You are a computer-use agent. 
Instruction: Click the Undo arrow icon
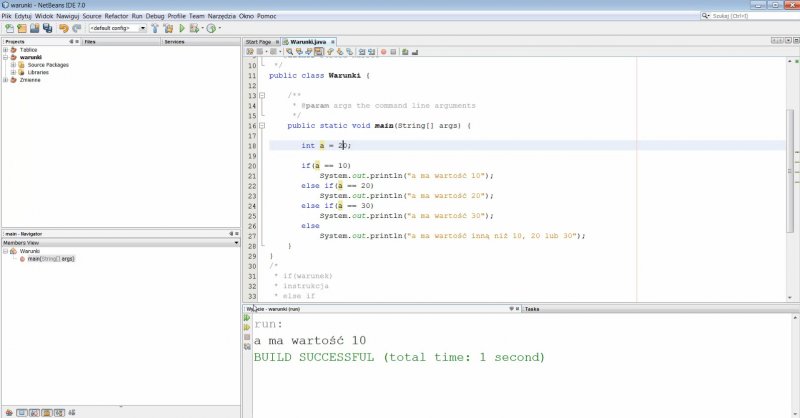coord(62,28)
